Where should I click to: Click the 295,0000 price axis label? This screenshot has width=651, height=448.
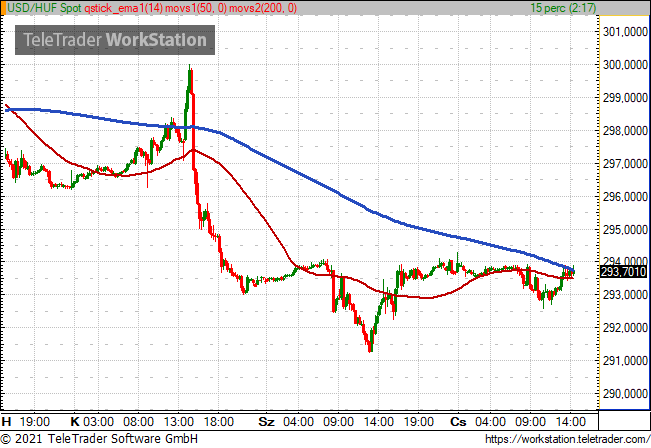(625, 230)
